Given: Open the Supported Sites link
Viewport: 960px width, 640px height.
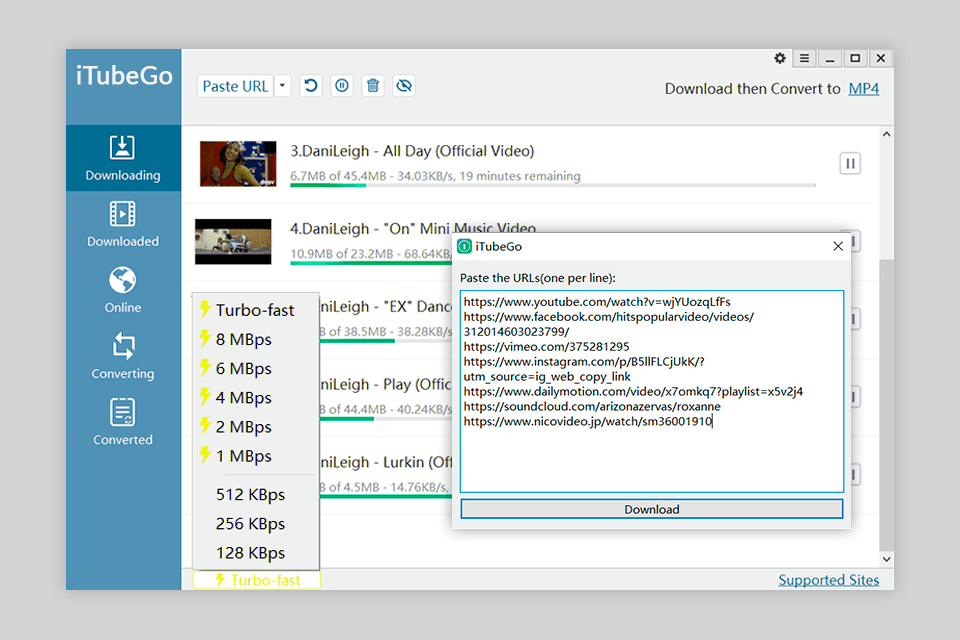Looking at the screenshot, I should [828, 579].
